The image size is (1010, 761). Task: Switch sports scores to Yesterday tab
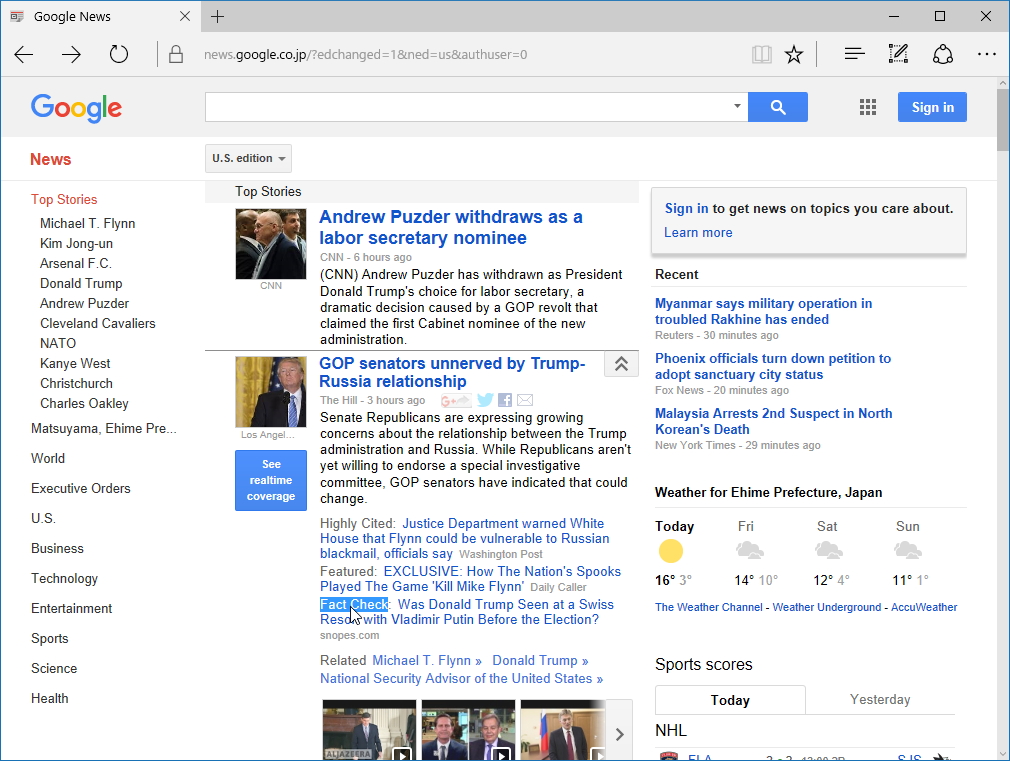click(x=879, y=699)
